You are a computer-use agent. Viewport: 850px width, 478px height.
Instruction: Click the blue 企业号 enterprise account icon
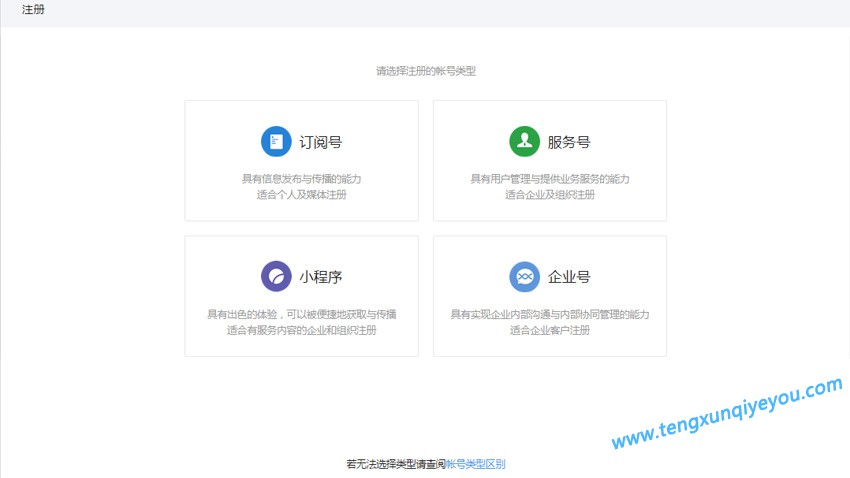coord(524,276)
